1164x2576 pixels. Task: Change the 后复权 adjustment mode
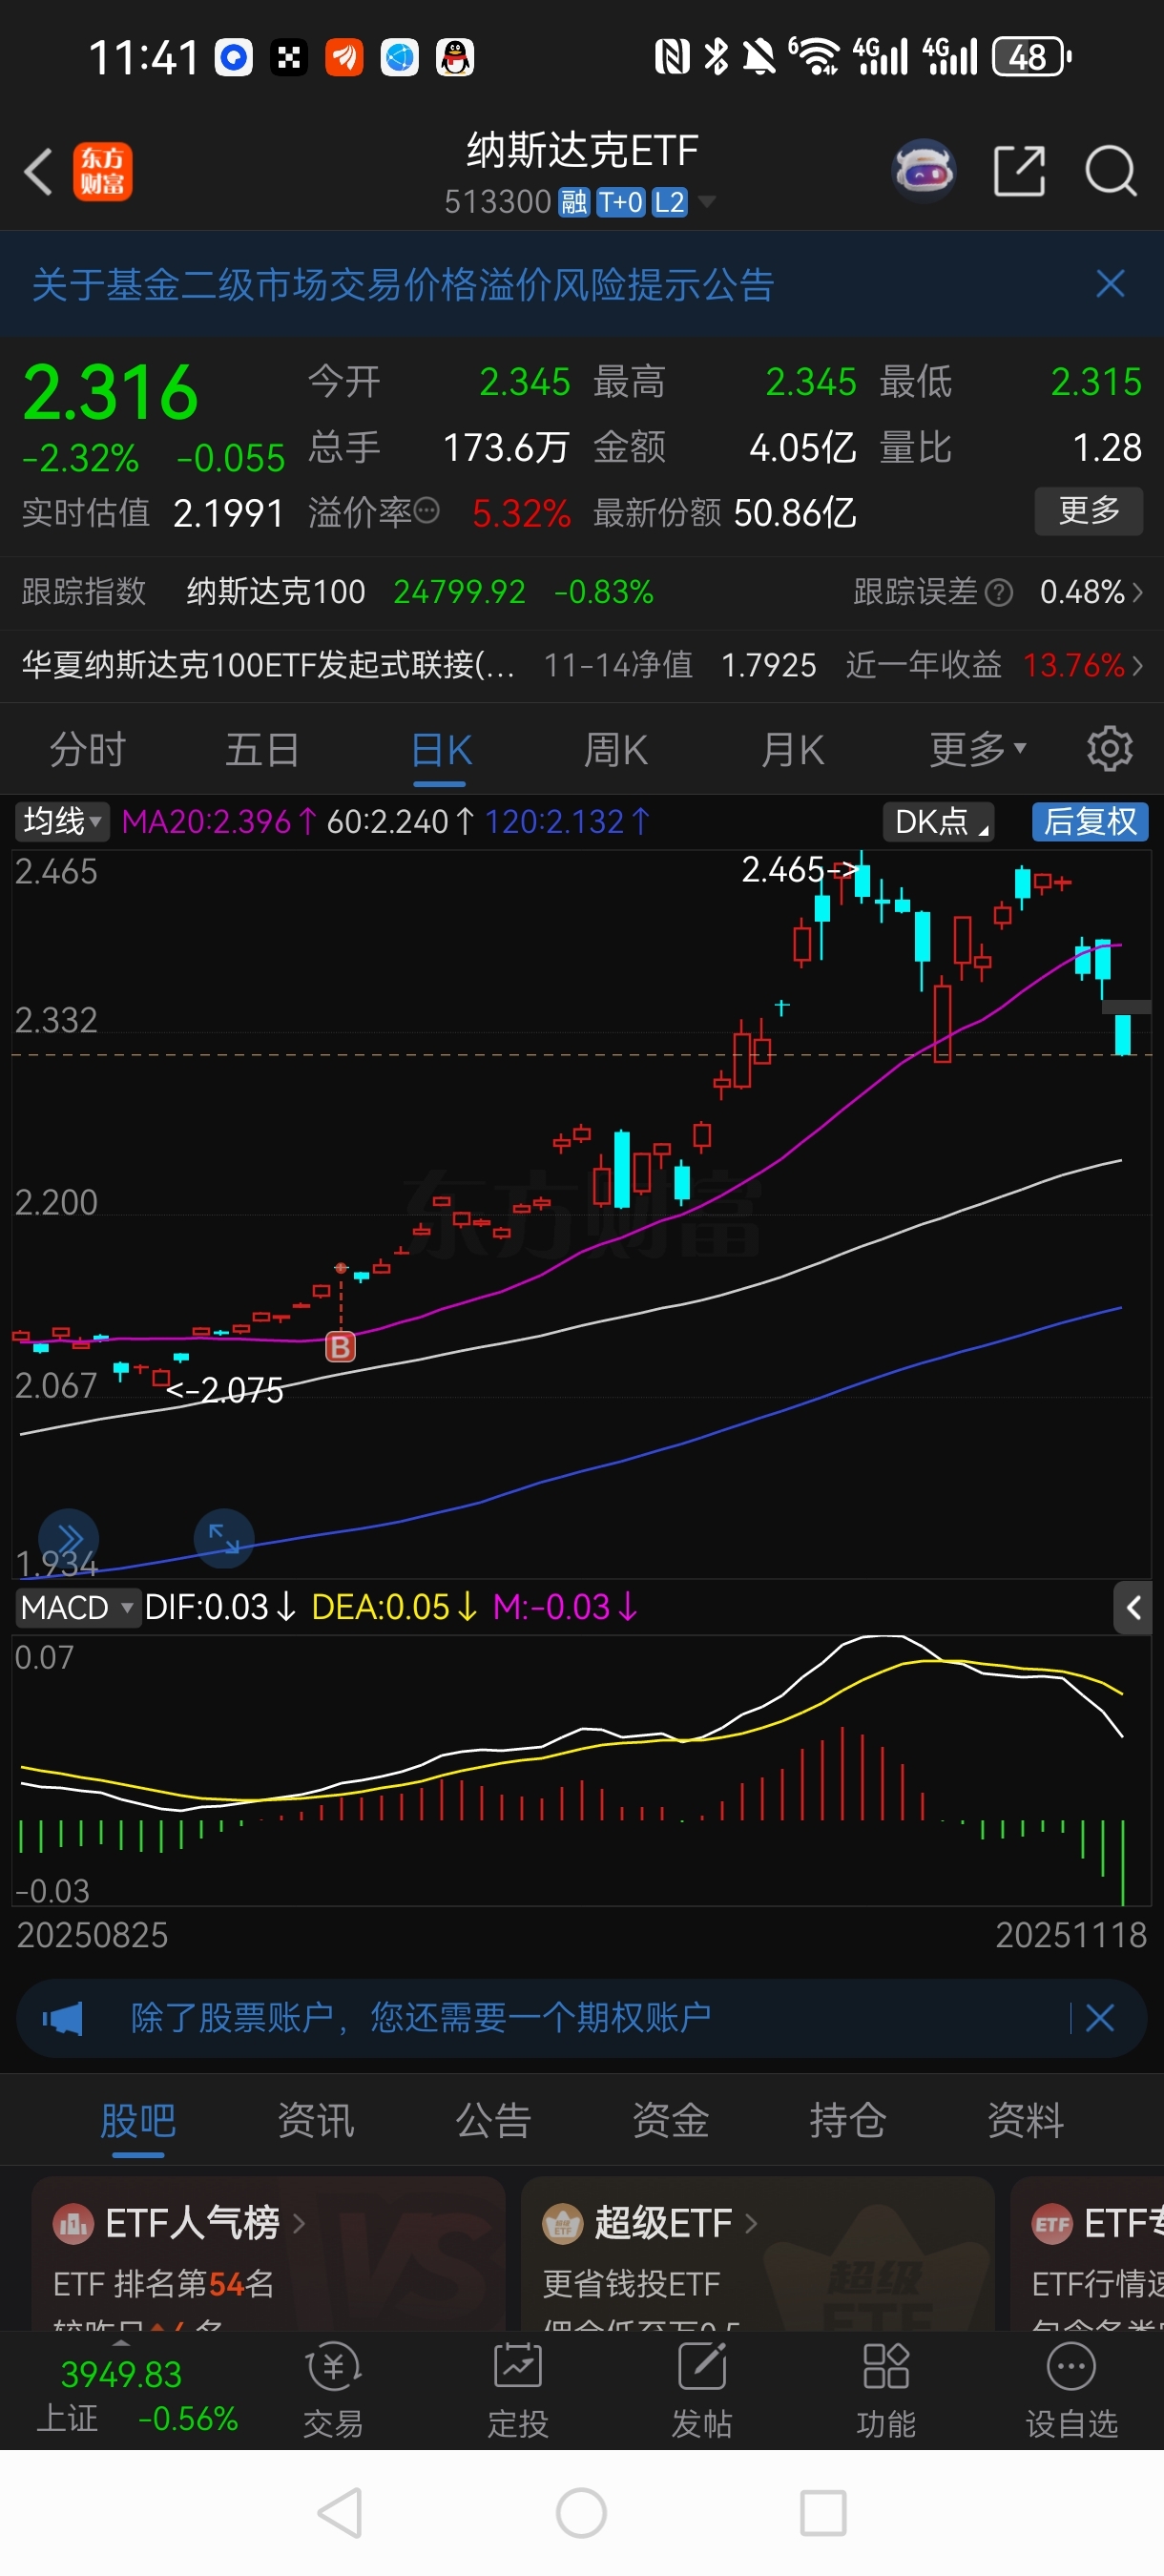tap(1090, 822)
